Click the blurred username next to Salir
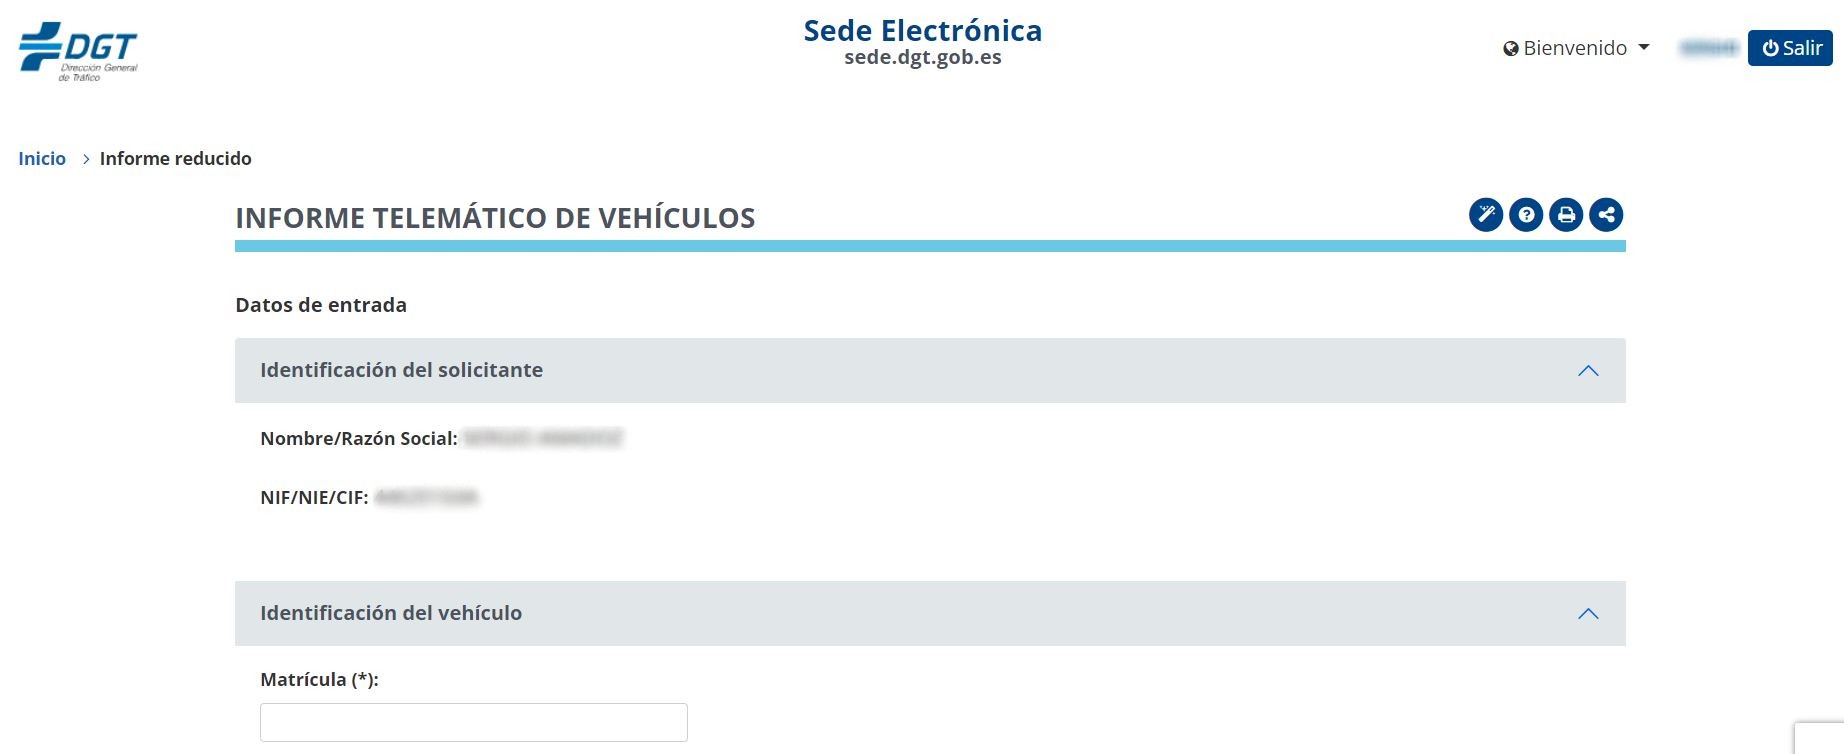This screenshot has height=754, width=1844. [x=1709, y=48]
